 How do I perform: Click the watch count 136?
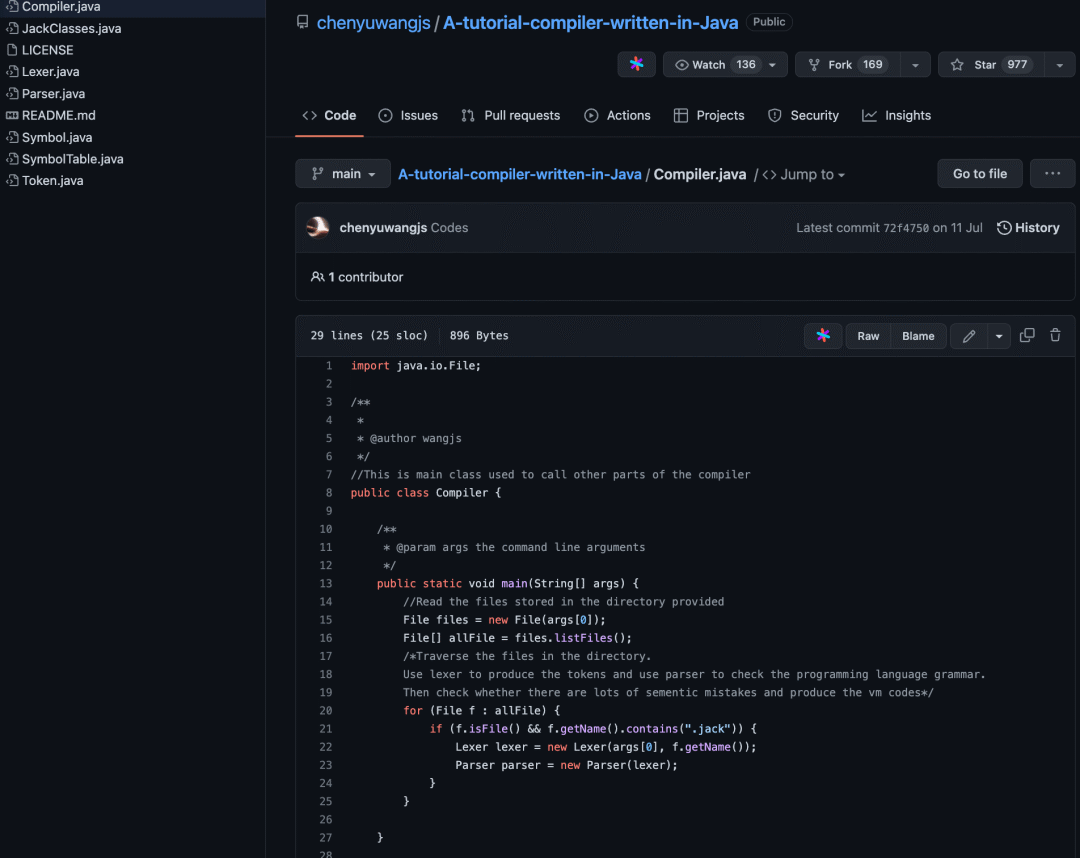tap(745, 65)
